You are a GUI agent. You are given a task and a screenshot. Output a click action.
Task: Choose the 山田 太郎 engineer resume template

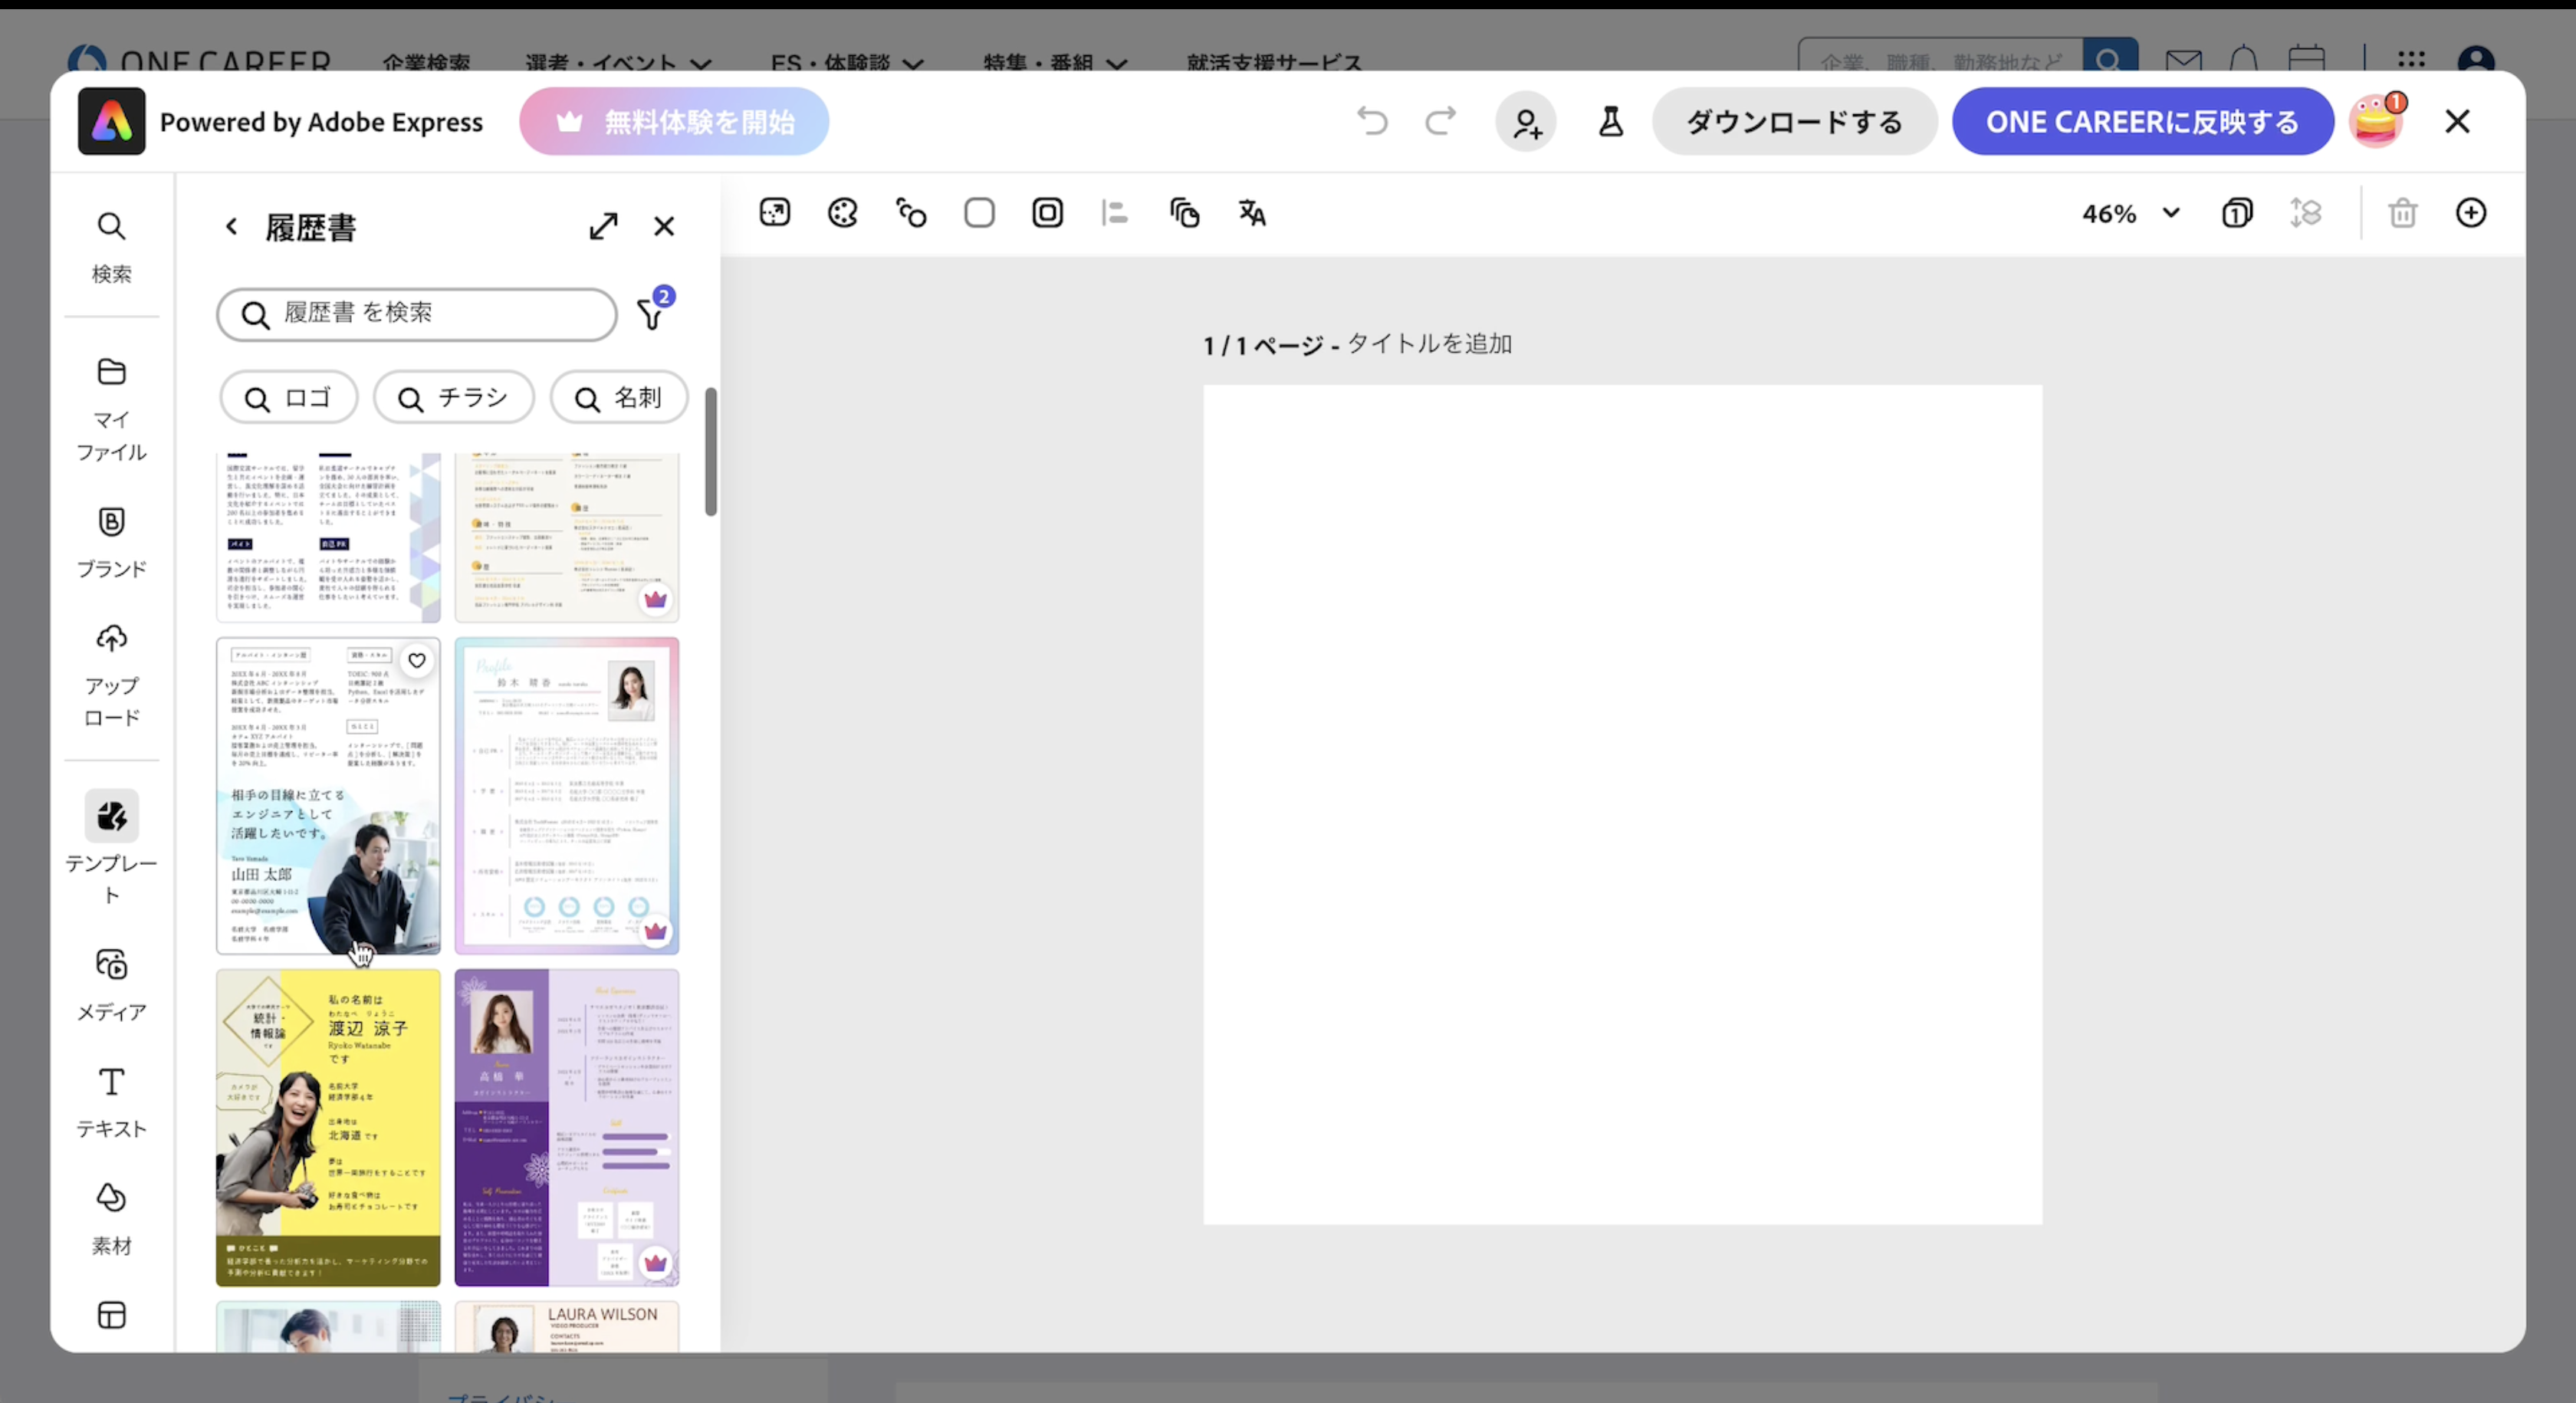pos(328,796)
